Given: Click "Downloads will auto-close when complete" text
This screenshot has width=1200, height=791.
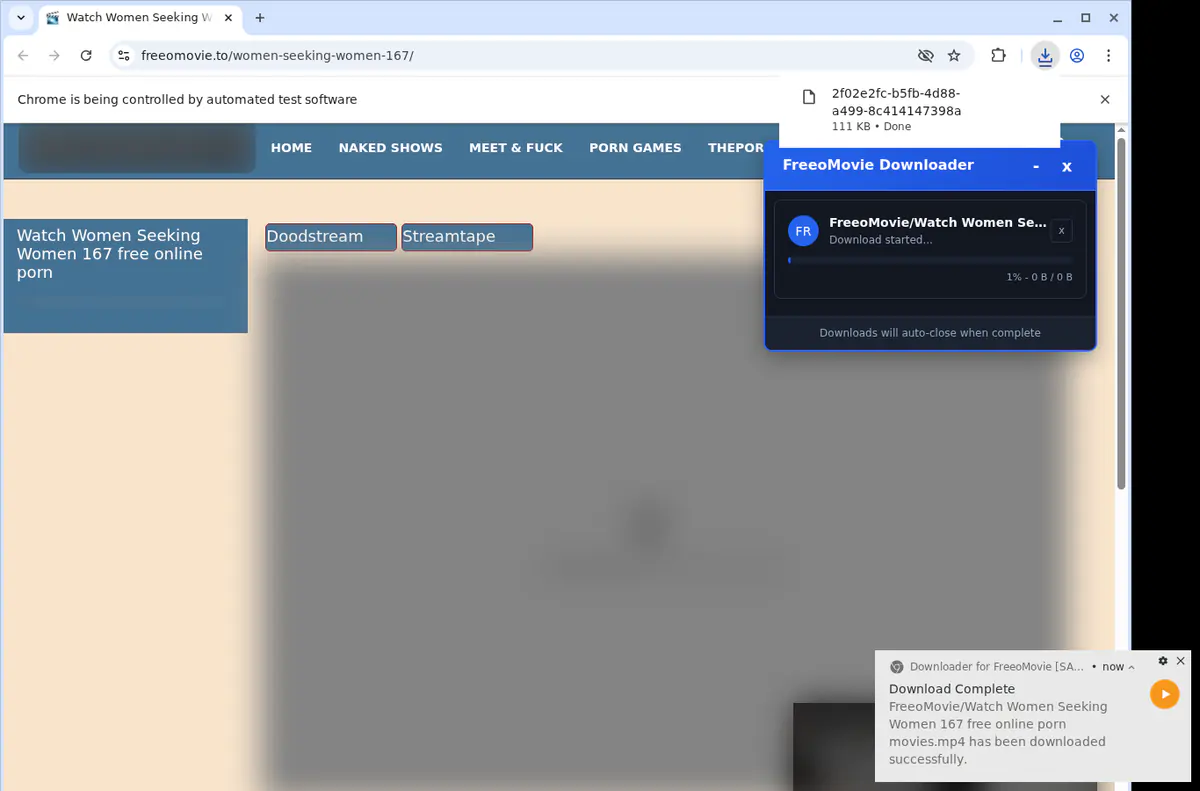Looking at the screenshot, I should pyautogui.click(x=930, y=333).
